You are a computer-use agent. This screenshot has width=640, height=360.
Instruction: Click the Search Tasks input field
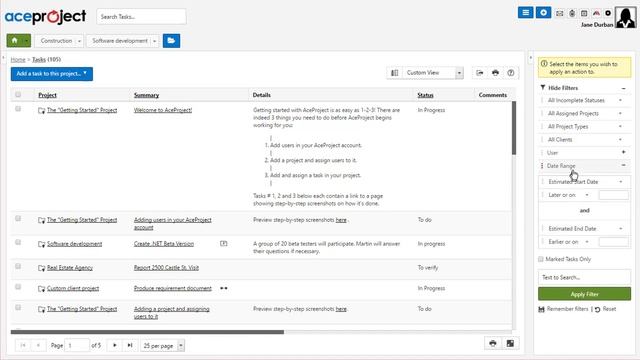click(x=141, y=17)
